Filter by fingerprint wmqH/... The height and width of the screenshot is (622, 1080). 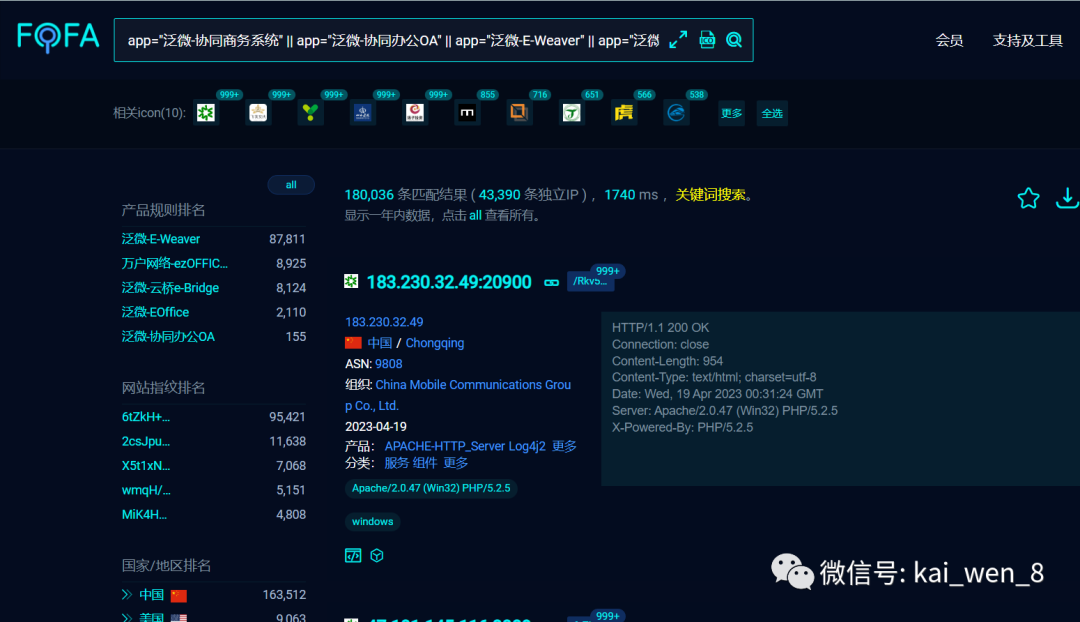pos(146,490)
